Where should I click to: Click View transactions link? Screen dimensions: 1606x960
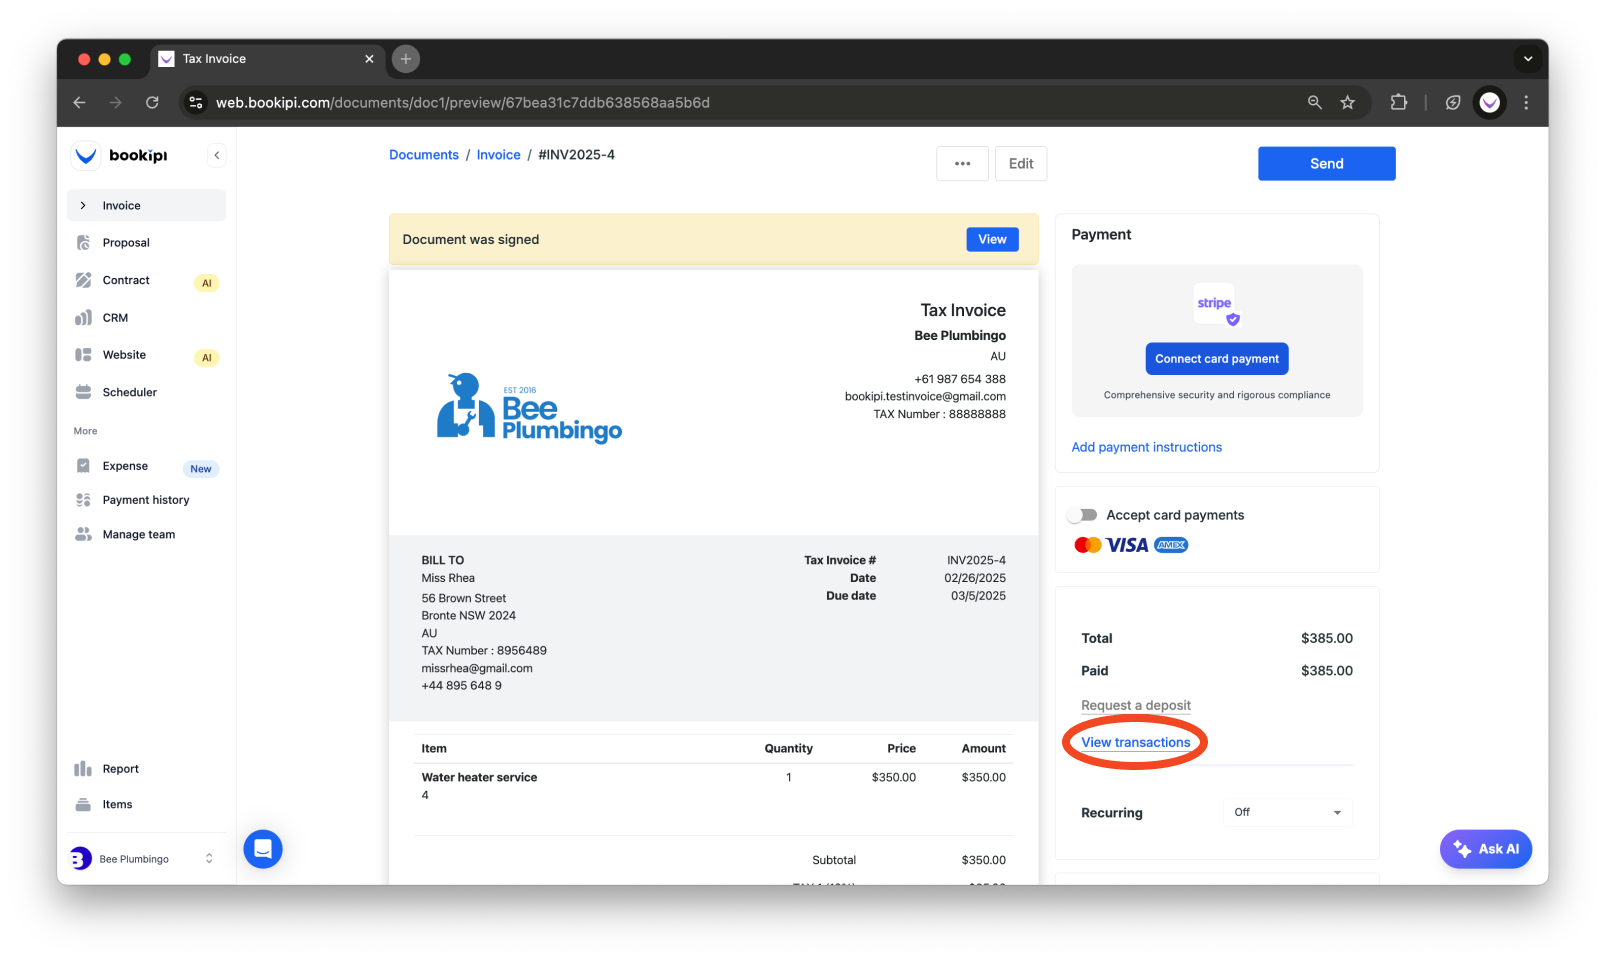[1135, 742]
